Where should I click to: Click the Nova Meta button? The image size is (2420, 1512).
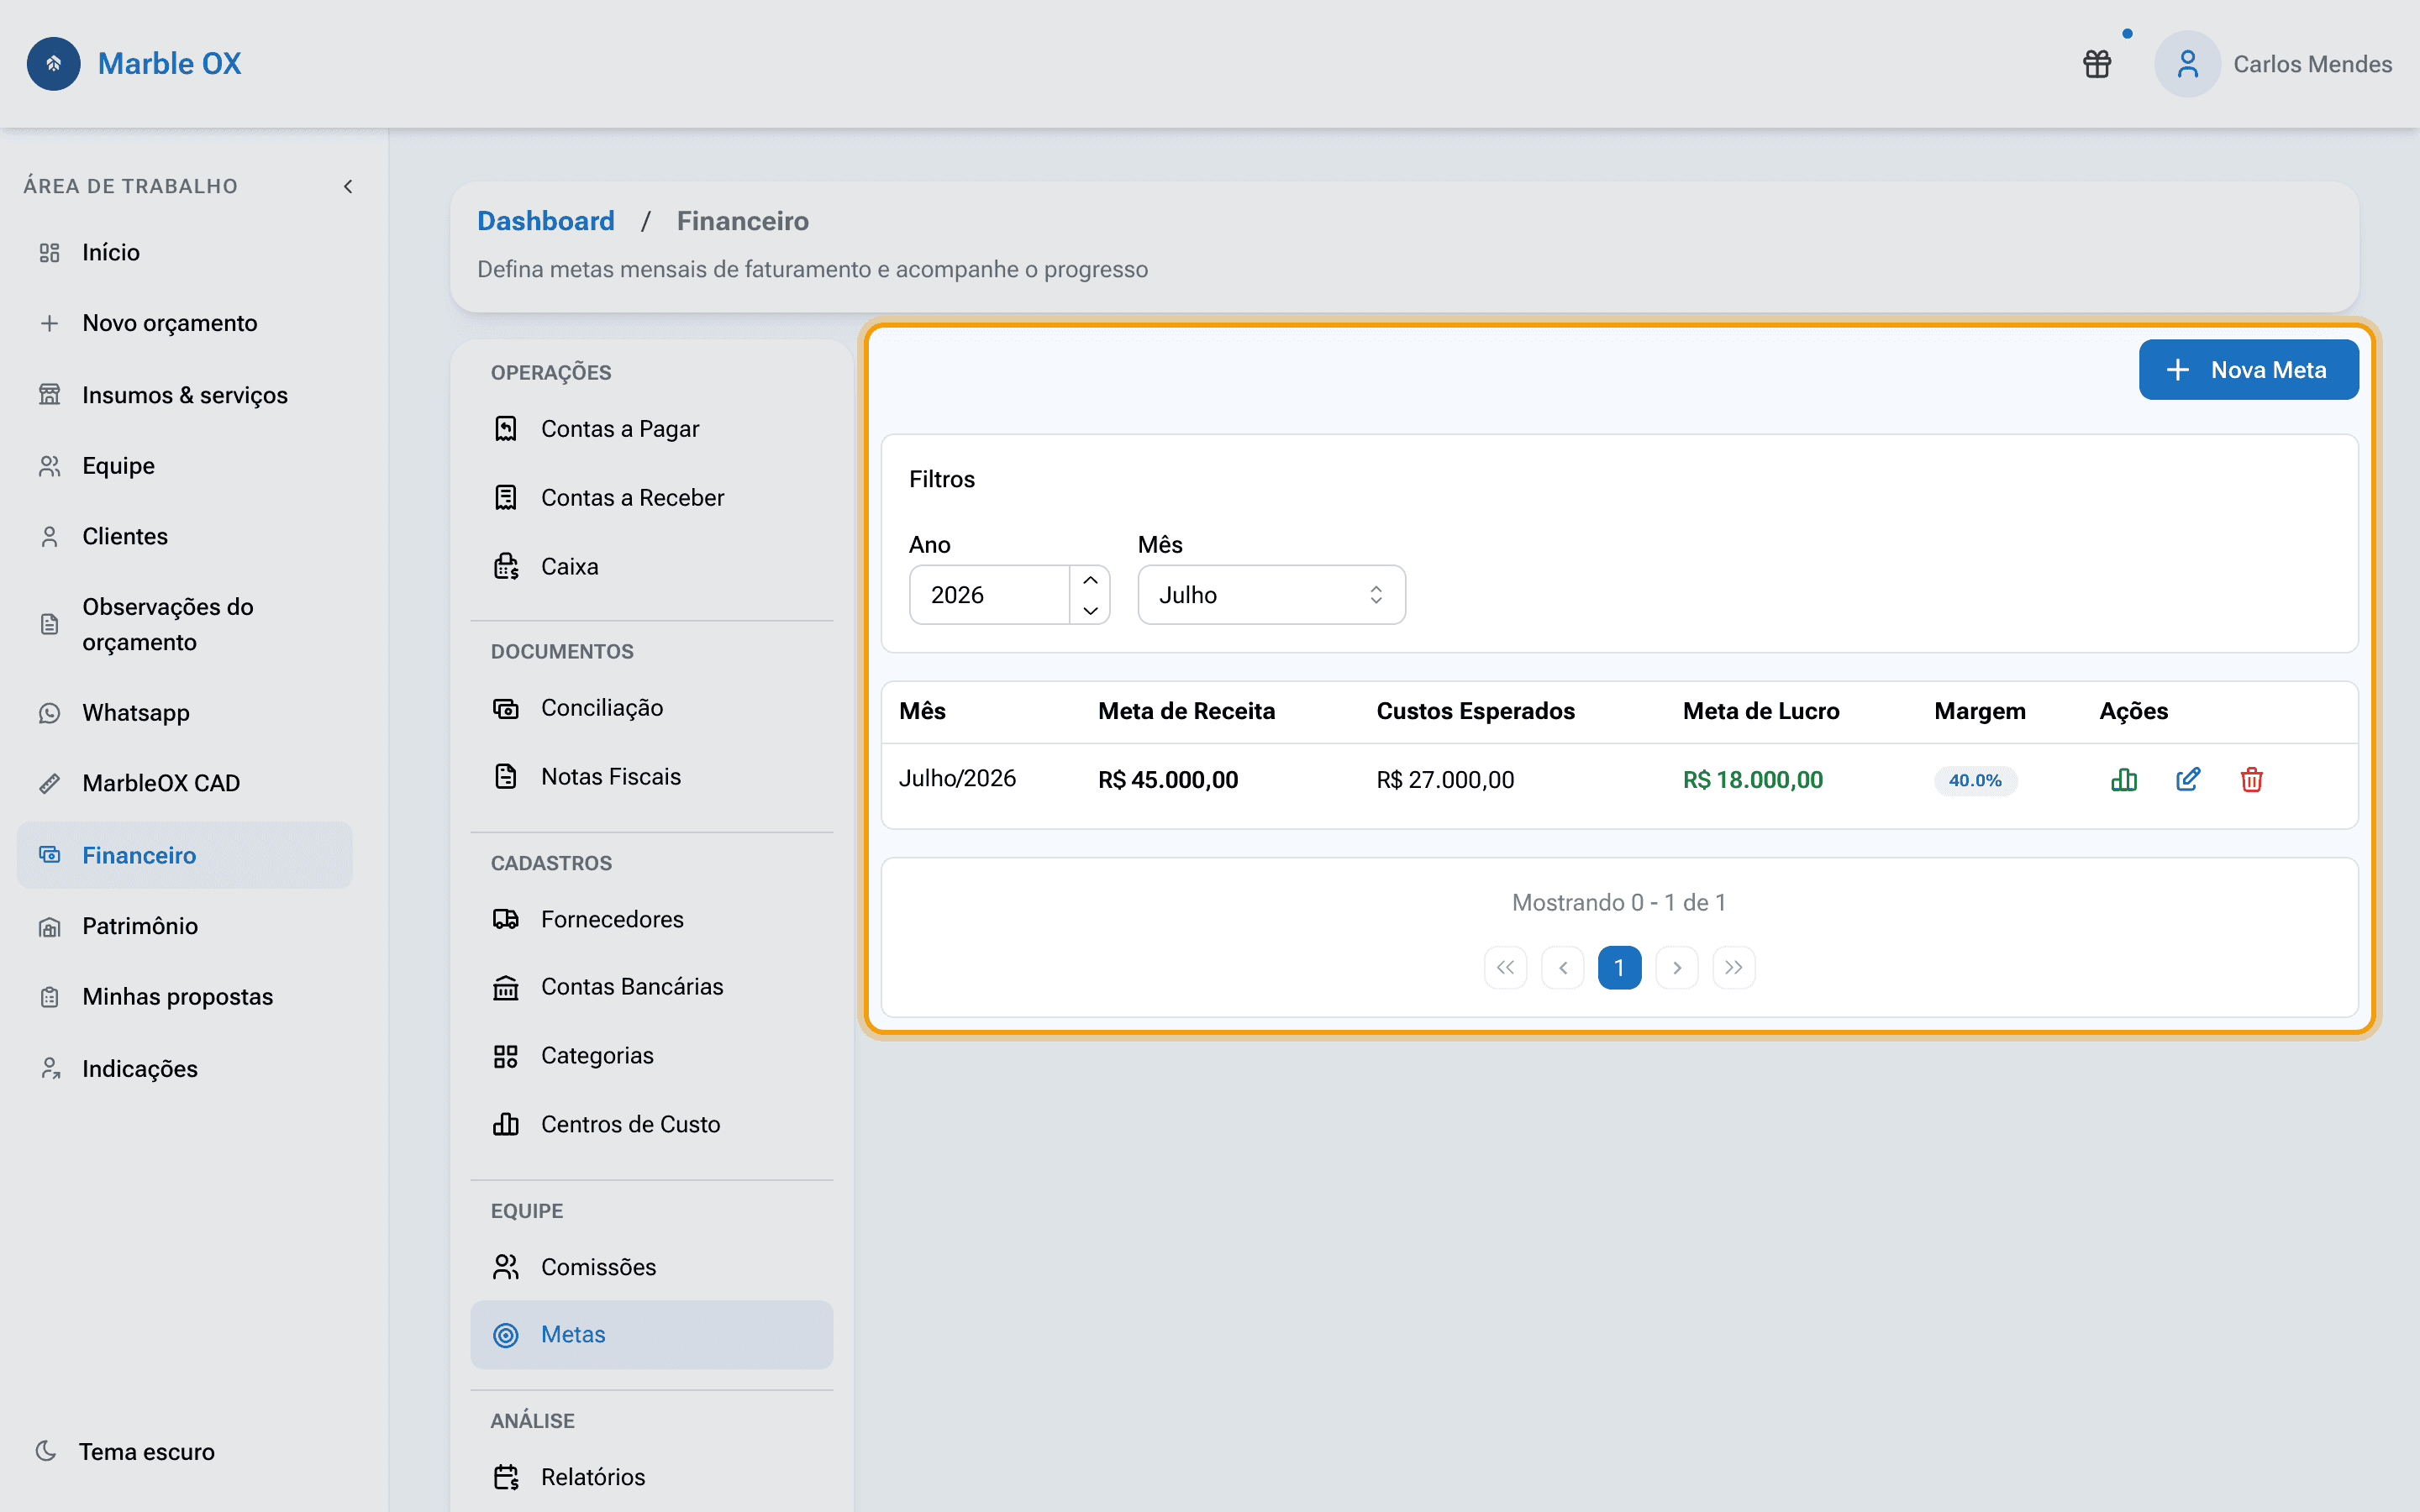pos(2248,370)
